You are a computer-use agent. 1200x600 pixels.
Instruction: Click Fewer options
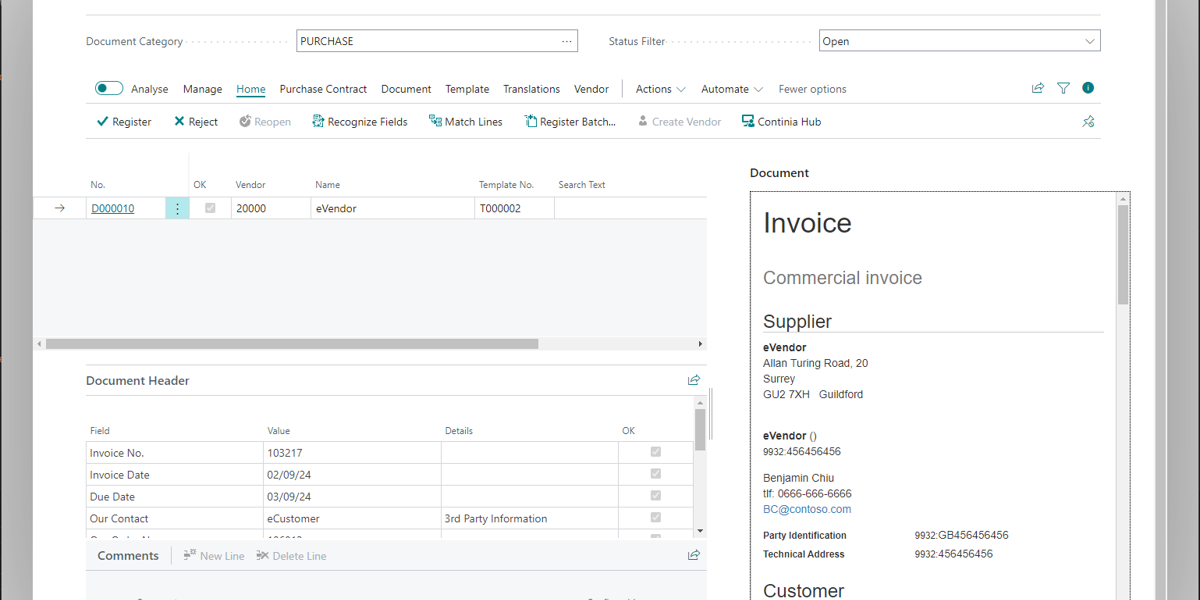point(812,89)
